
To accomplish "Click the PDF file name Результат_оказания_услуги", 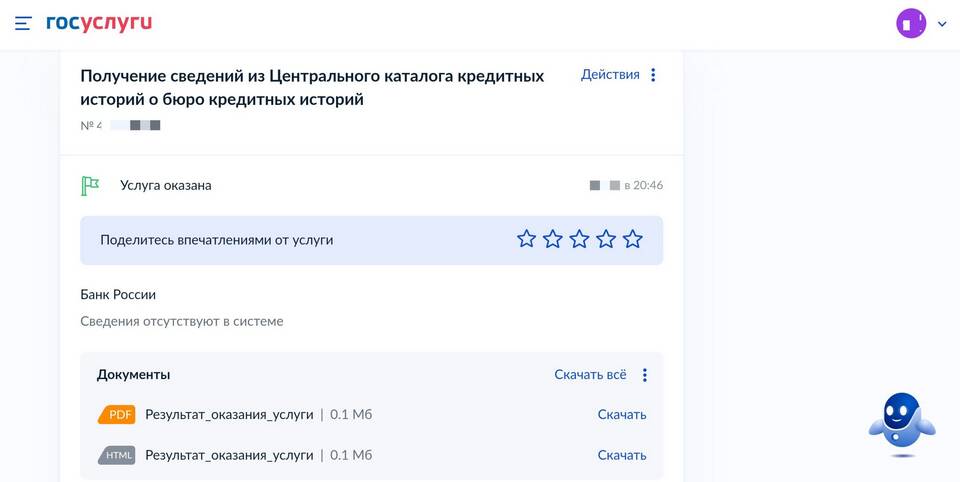I will click(x=229, y=415).
